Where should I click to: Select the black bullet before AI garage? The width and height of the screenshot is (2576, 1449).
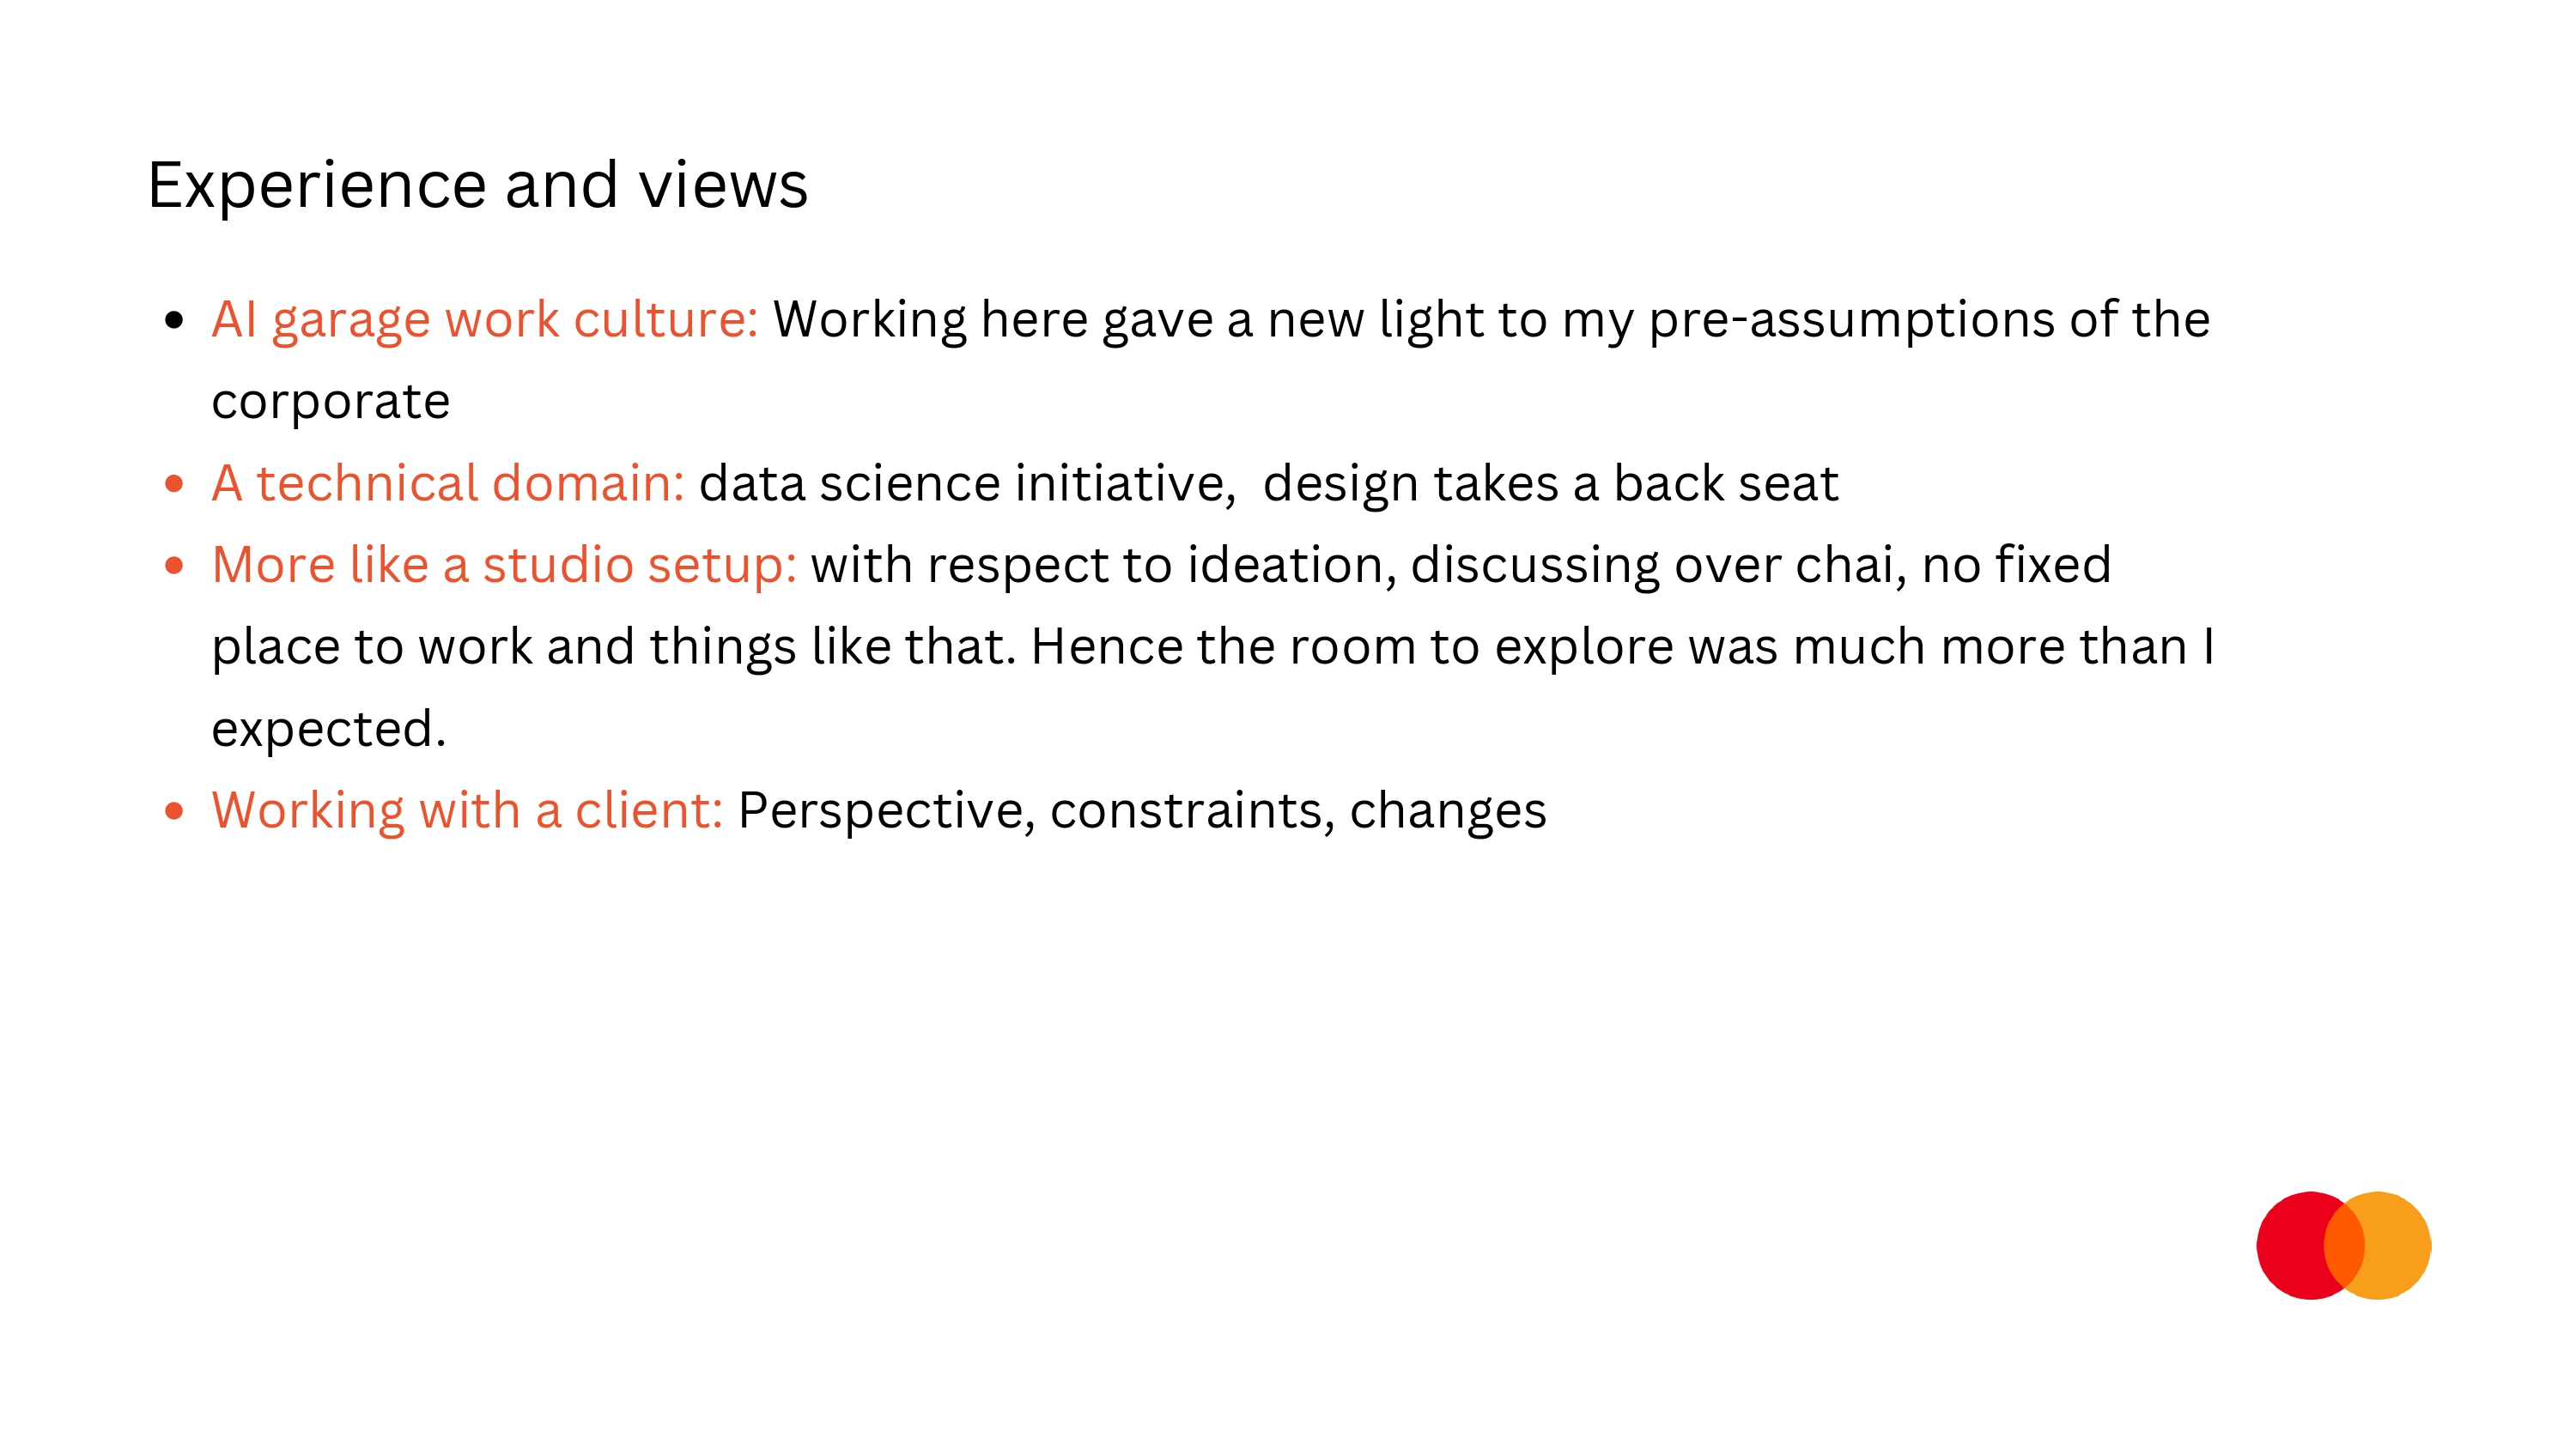pyautogui.click(x=175, y=320)
